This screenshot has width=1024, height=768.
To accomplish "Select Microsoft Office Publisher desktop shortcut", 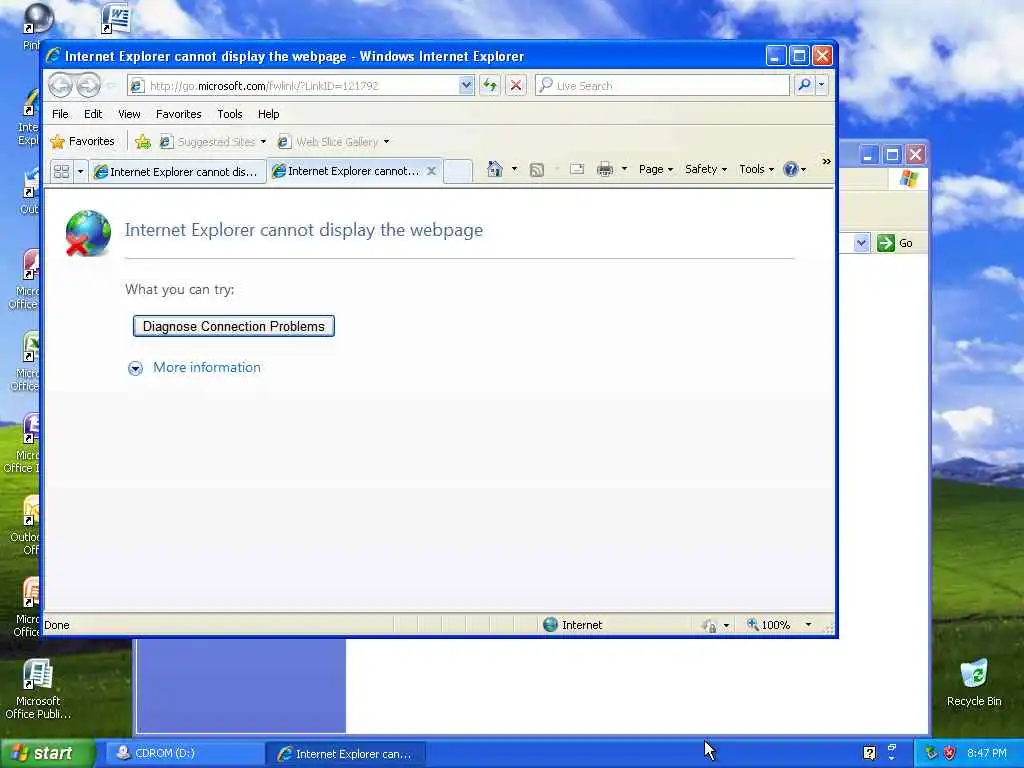I will tap(38, 690).
